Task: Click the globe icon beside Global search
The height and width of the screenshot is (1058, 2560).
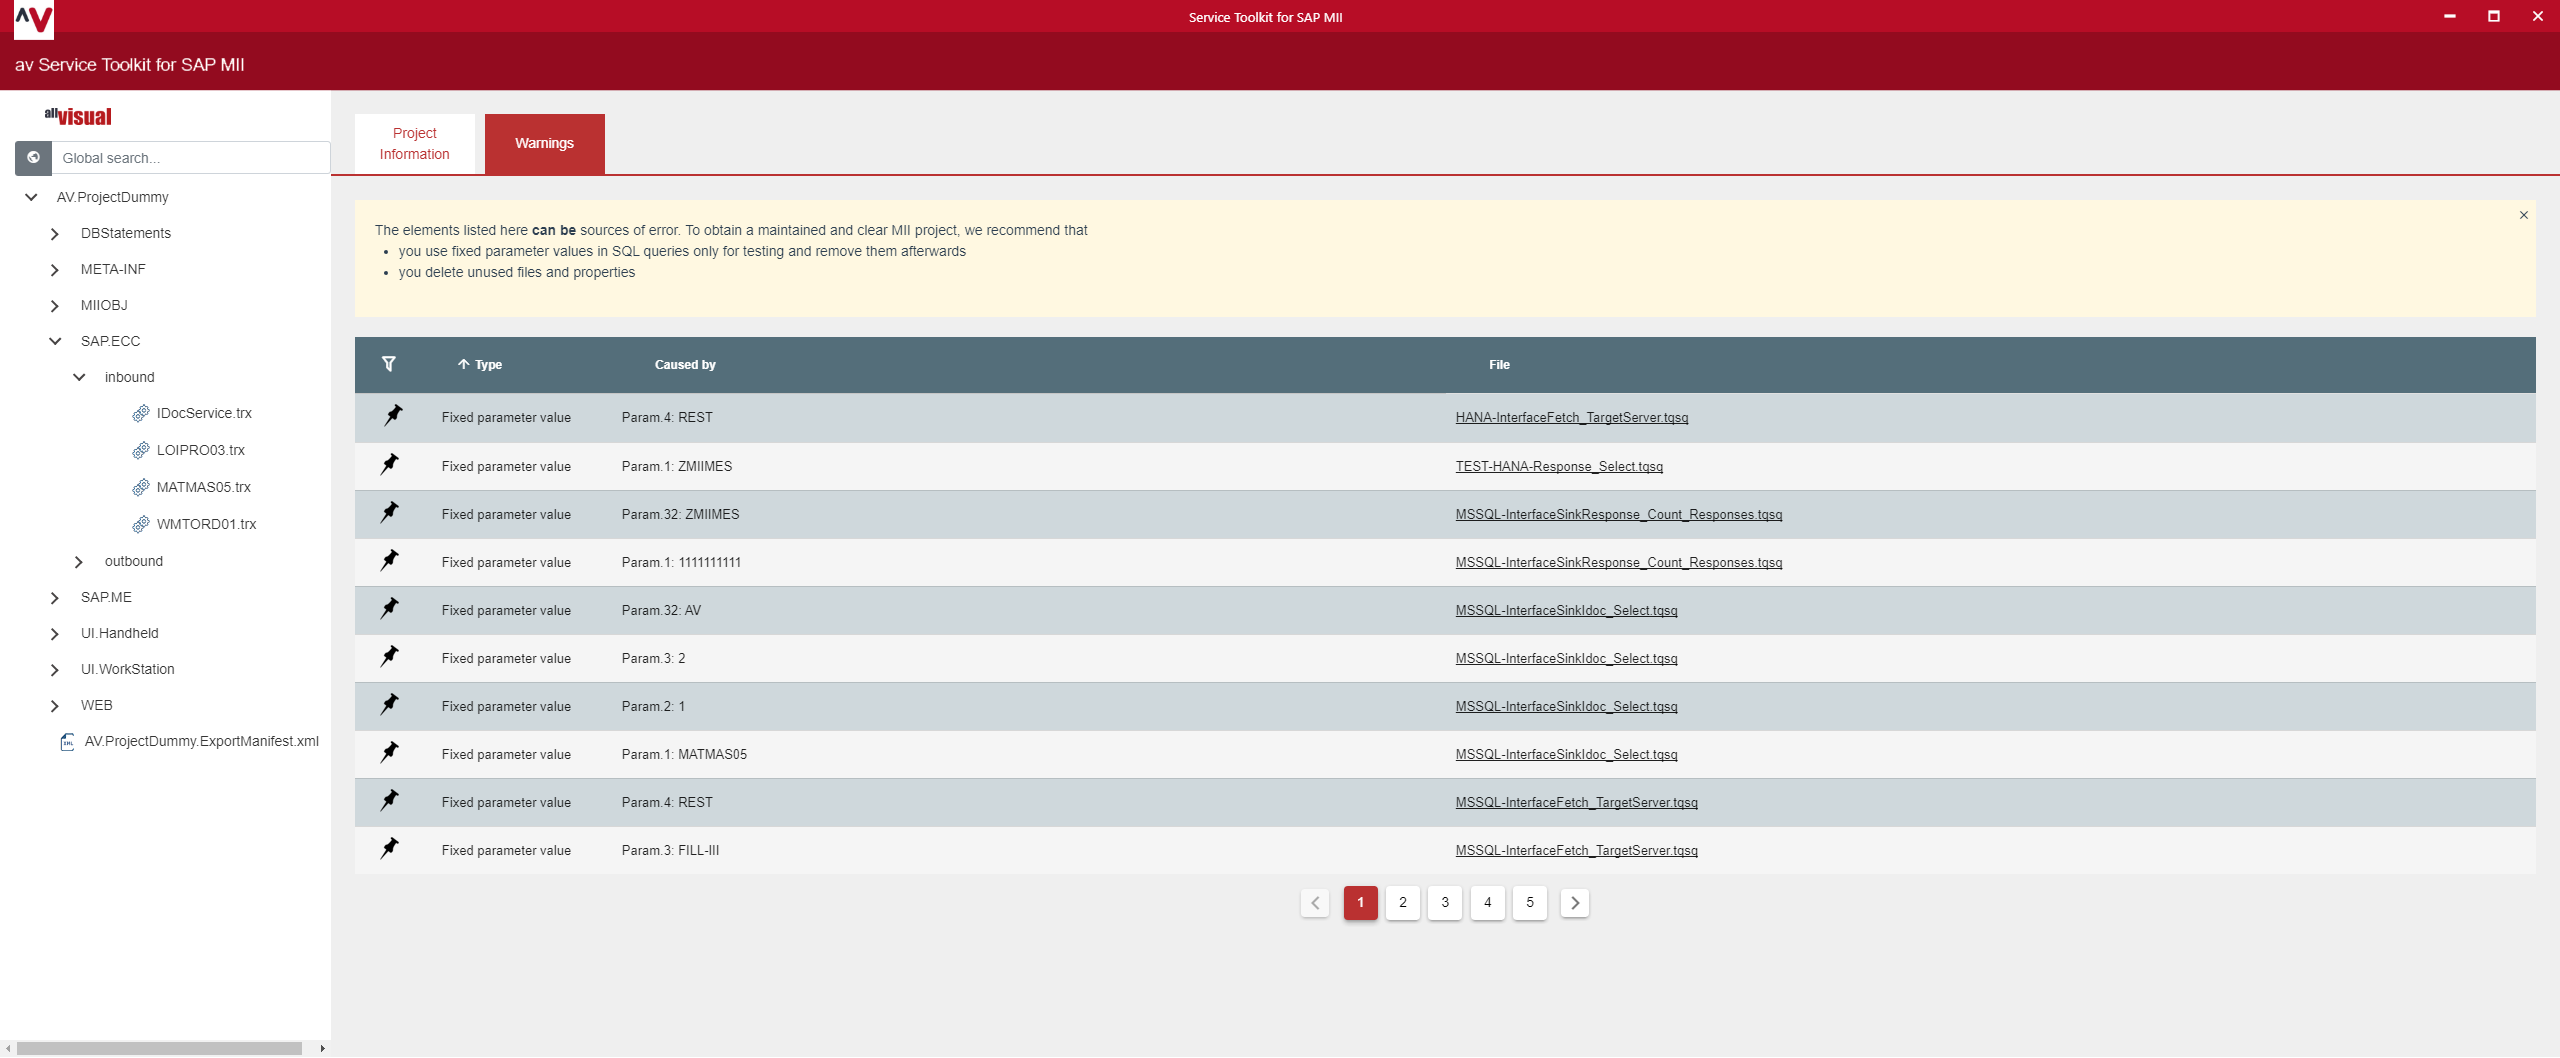Action: point(33,158)
